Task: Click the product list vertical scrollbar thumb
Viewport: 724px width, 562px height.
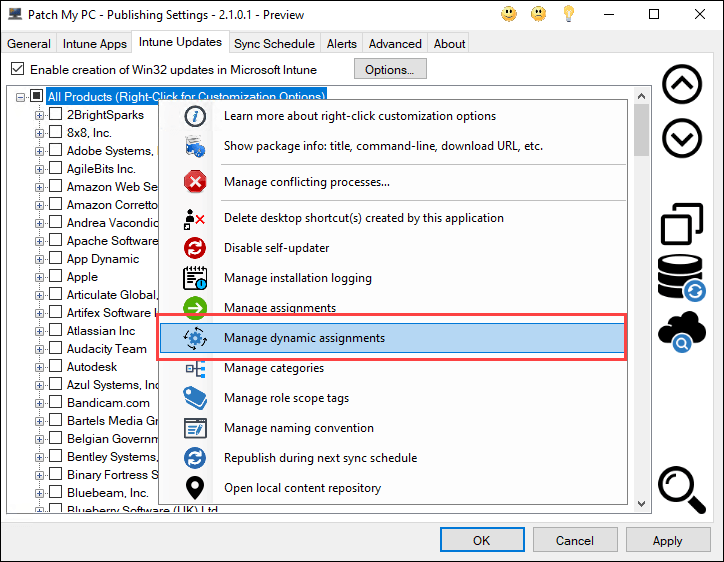Action: [641, 130]
